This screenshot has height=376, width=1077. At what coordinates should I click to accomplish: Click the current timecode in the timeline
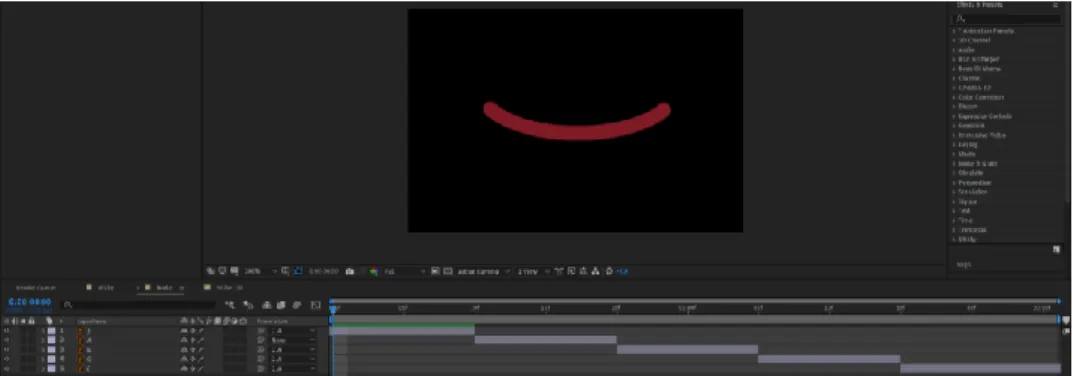[30, 302]
